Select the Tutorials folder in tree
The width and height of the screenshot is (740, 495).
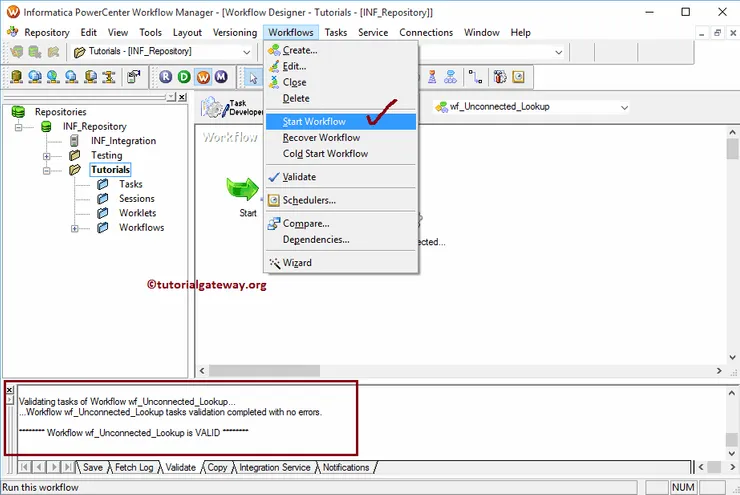coord(110,170)
